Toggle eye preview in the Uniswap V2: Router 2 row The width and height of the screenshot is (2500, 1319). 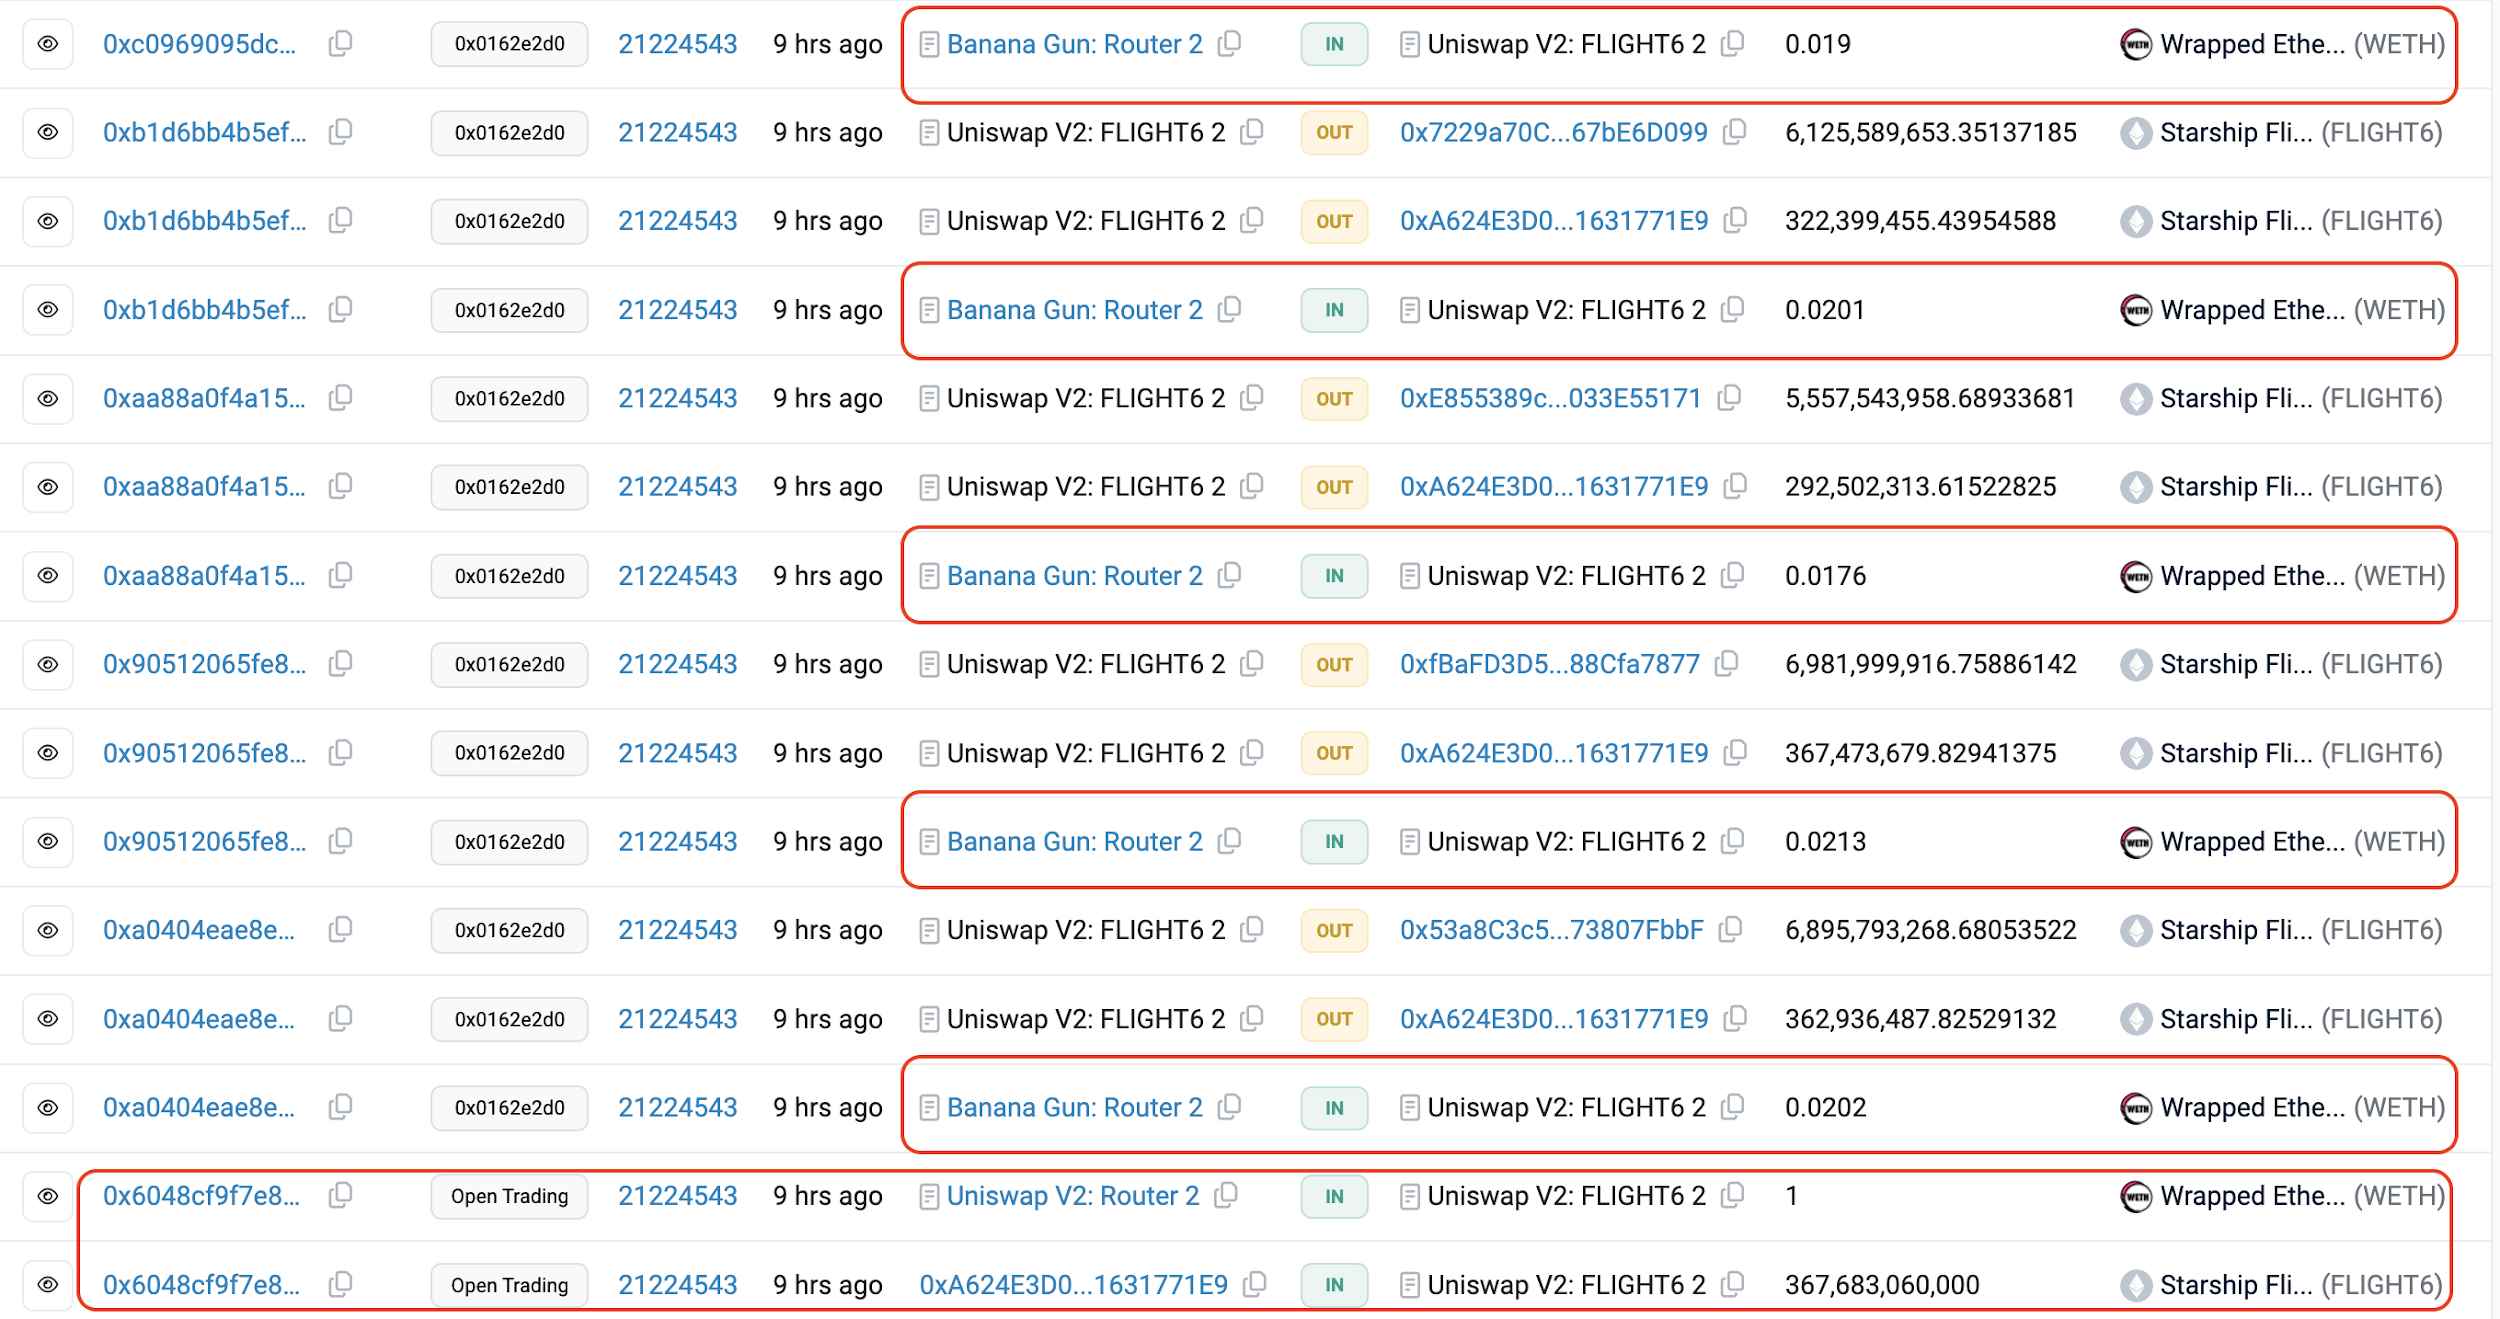[48, 1196]
